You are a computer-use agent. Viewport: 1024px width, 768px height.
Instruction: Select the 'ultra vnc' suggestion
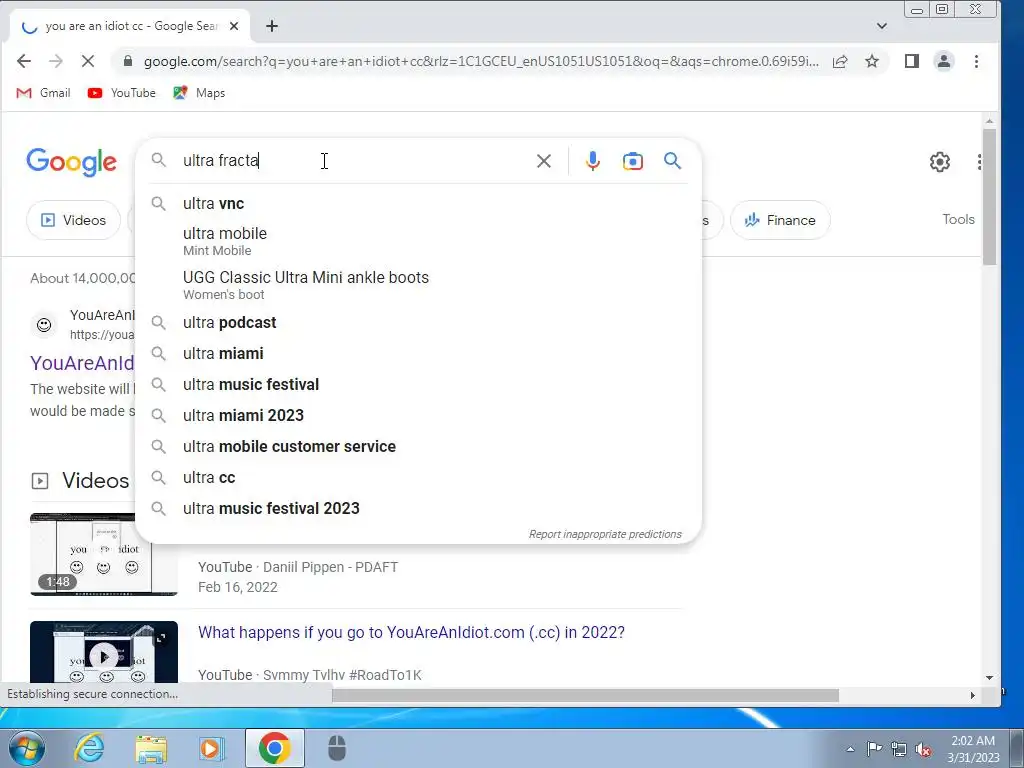[x=418, y=203]
